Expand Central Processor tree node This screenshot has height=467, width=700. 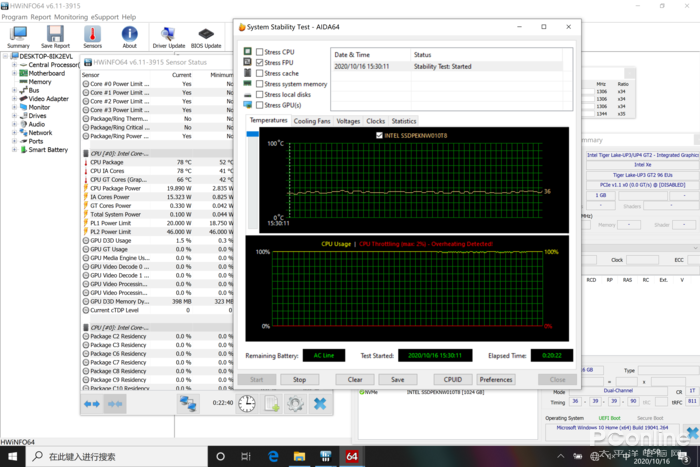point(14,65)
